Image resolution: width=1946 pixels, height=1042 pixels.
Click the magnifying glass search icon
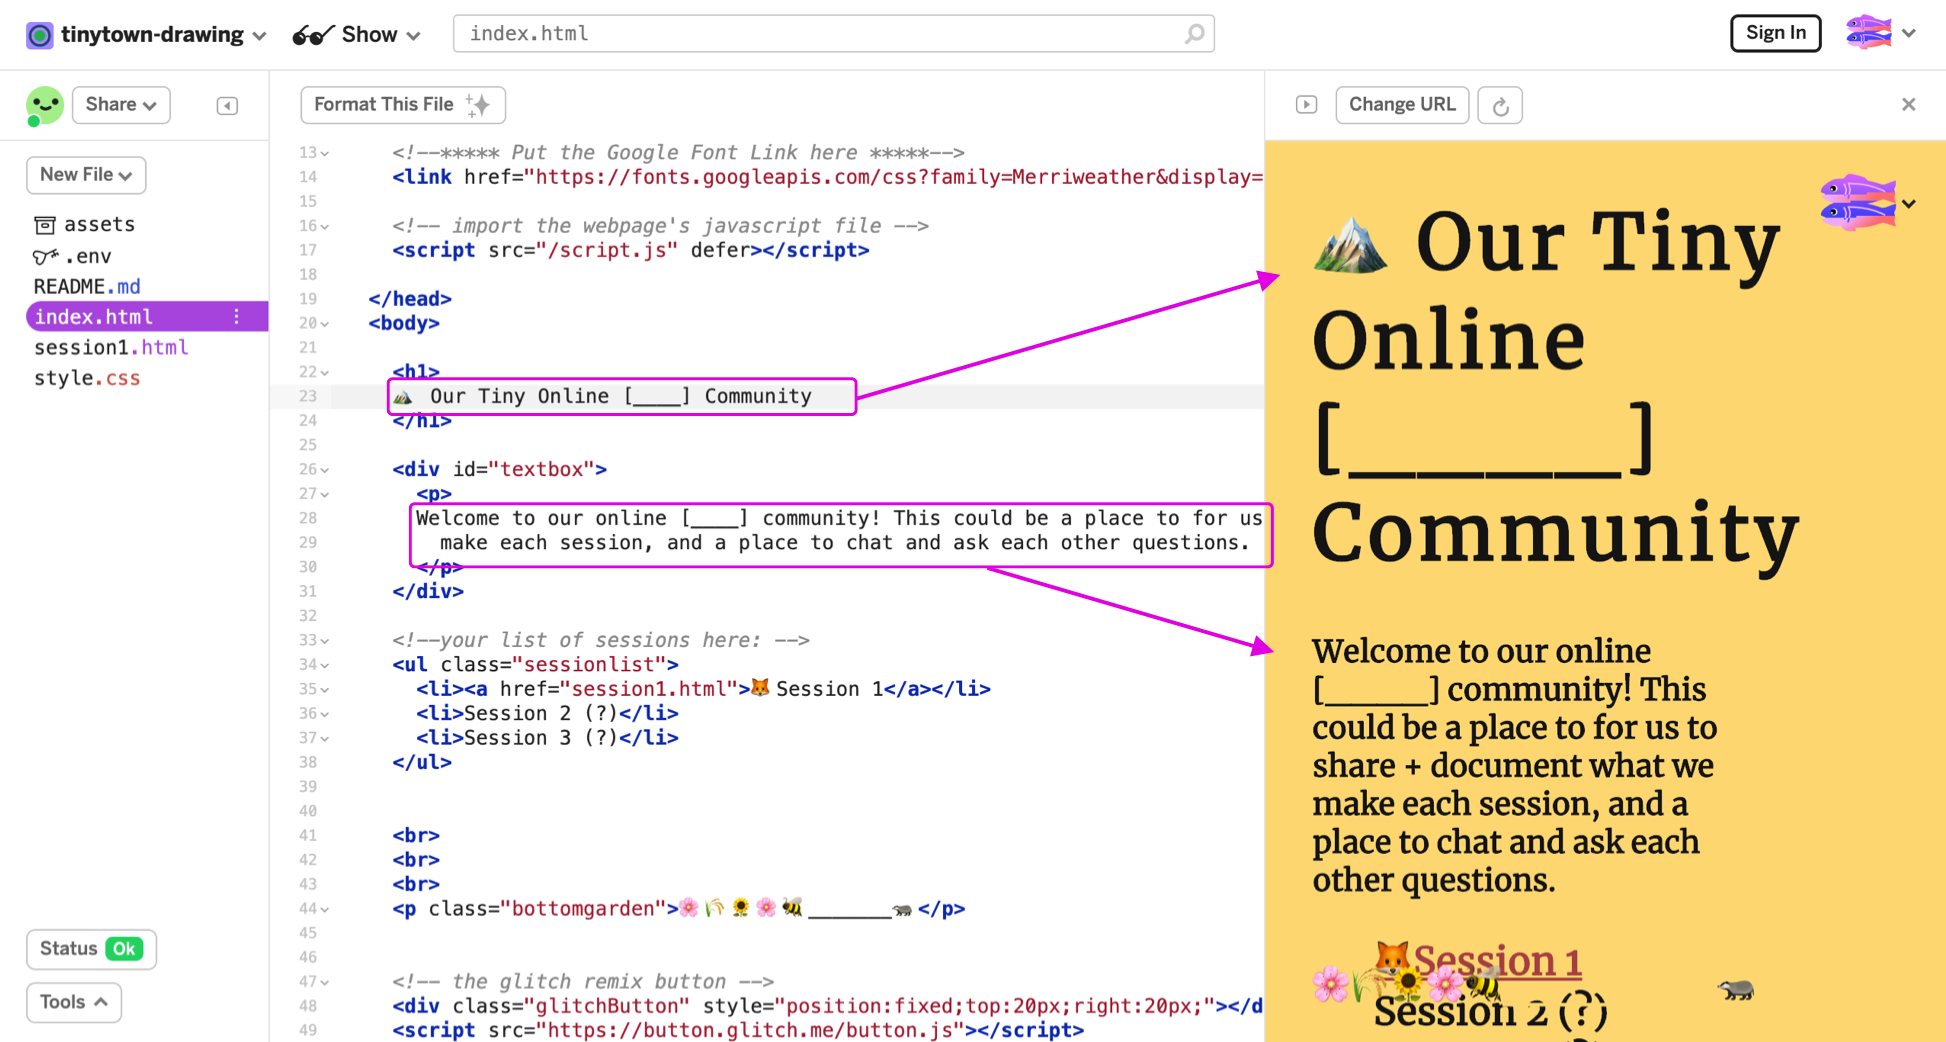1194,34
